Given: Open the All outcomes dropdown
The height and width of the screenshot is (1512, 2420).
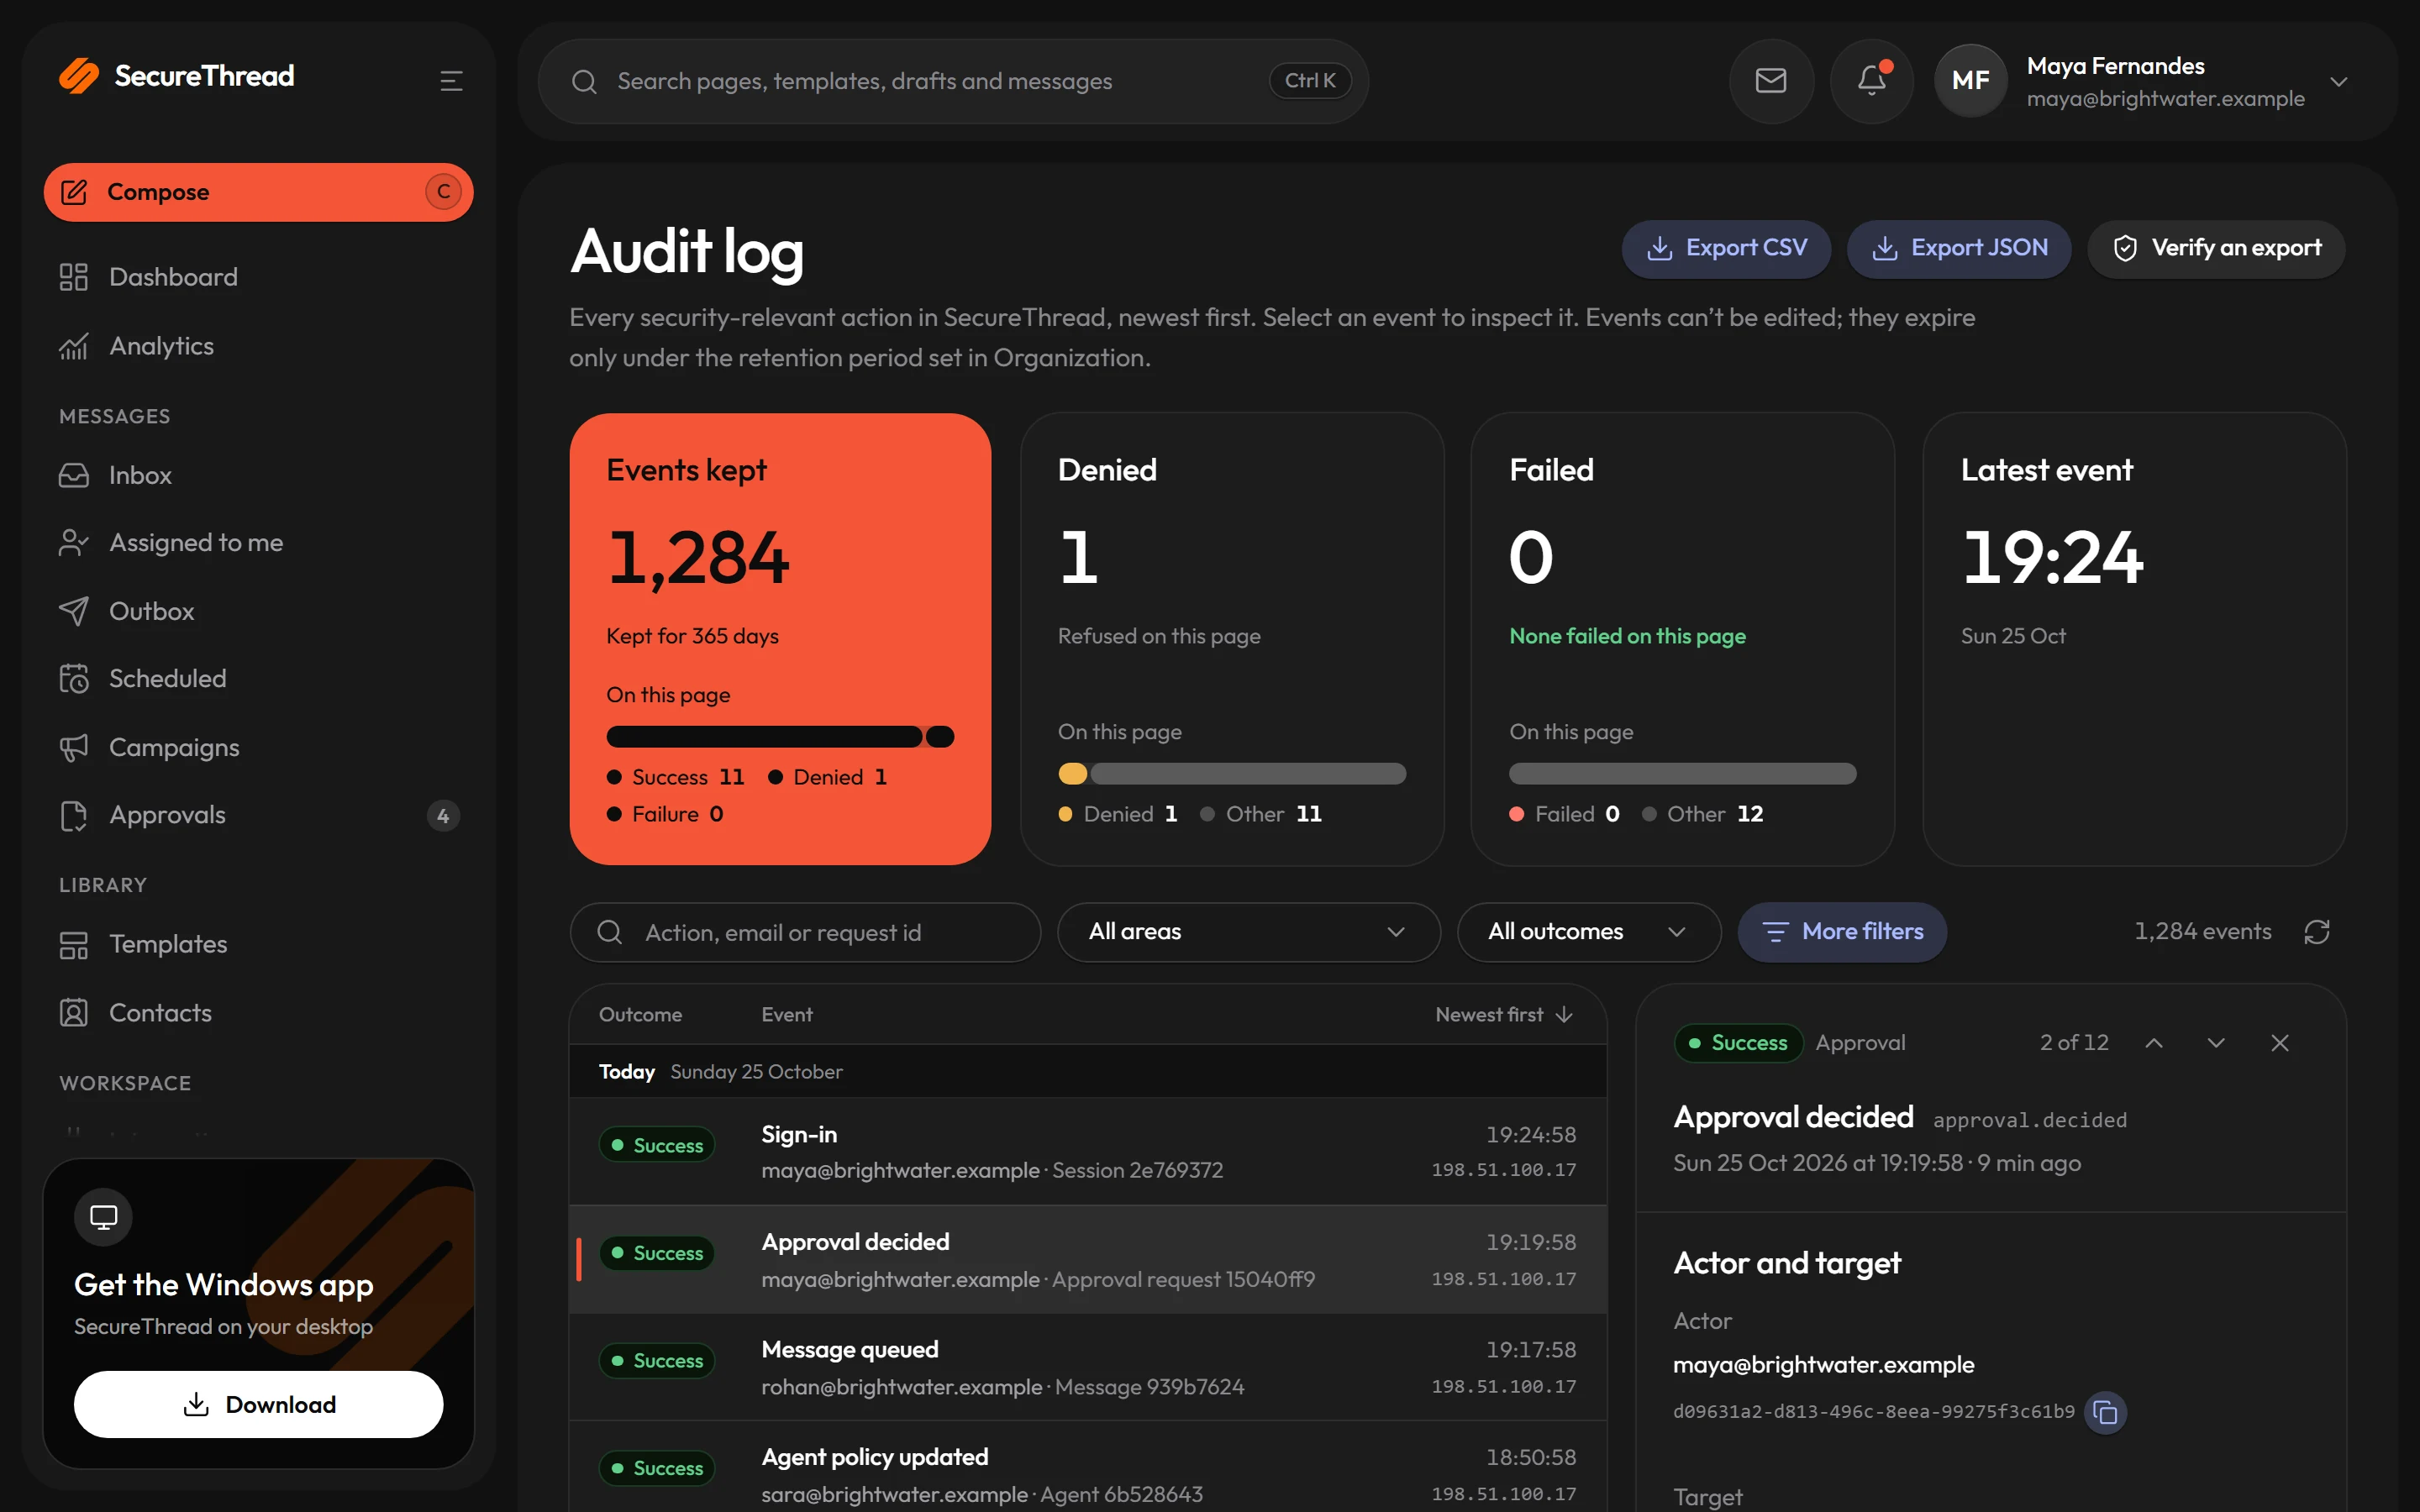Looking at the screenshot, I should pyautogui.click(x=1588, y=932).
